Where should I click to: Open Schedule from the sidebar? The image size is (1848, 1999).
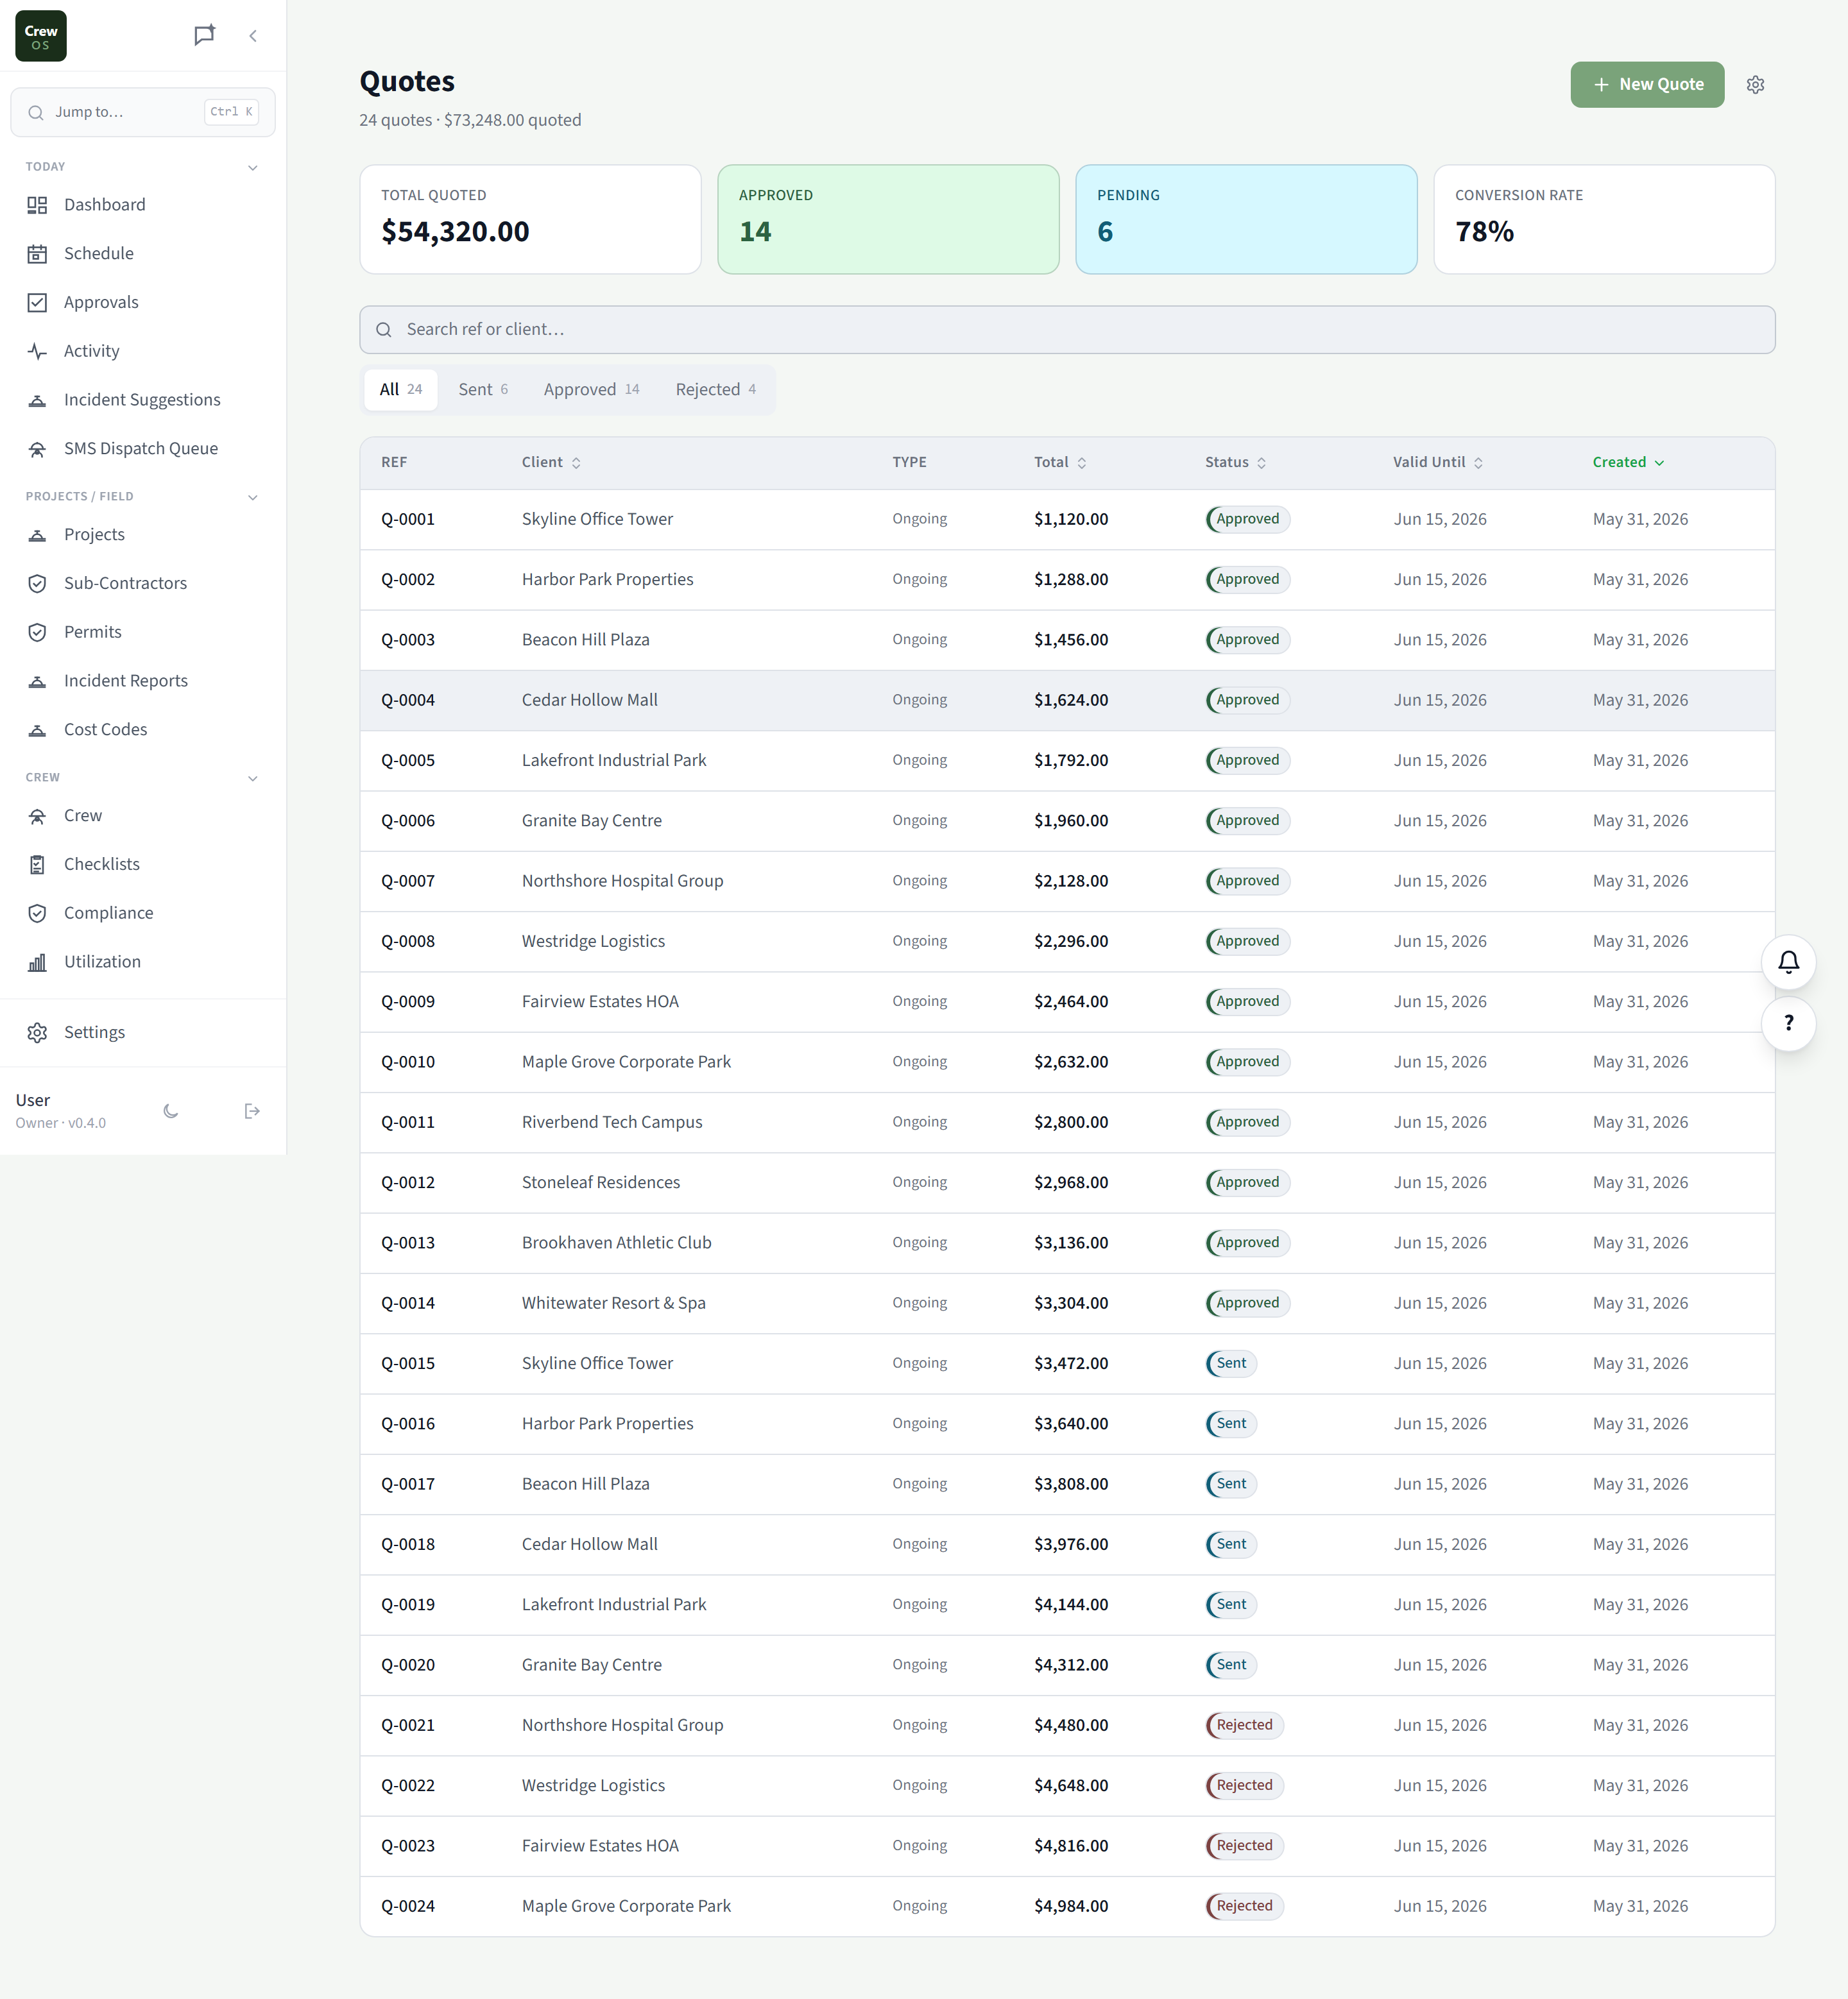click(143, 254)
